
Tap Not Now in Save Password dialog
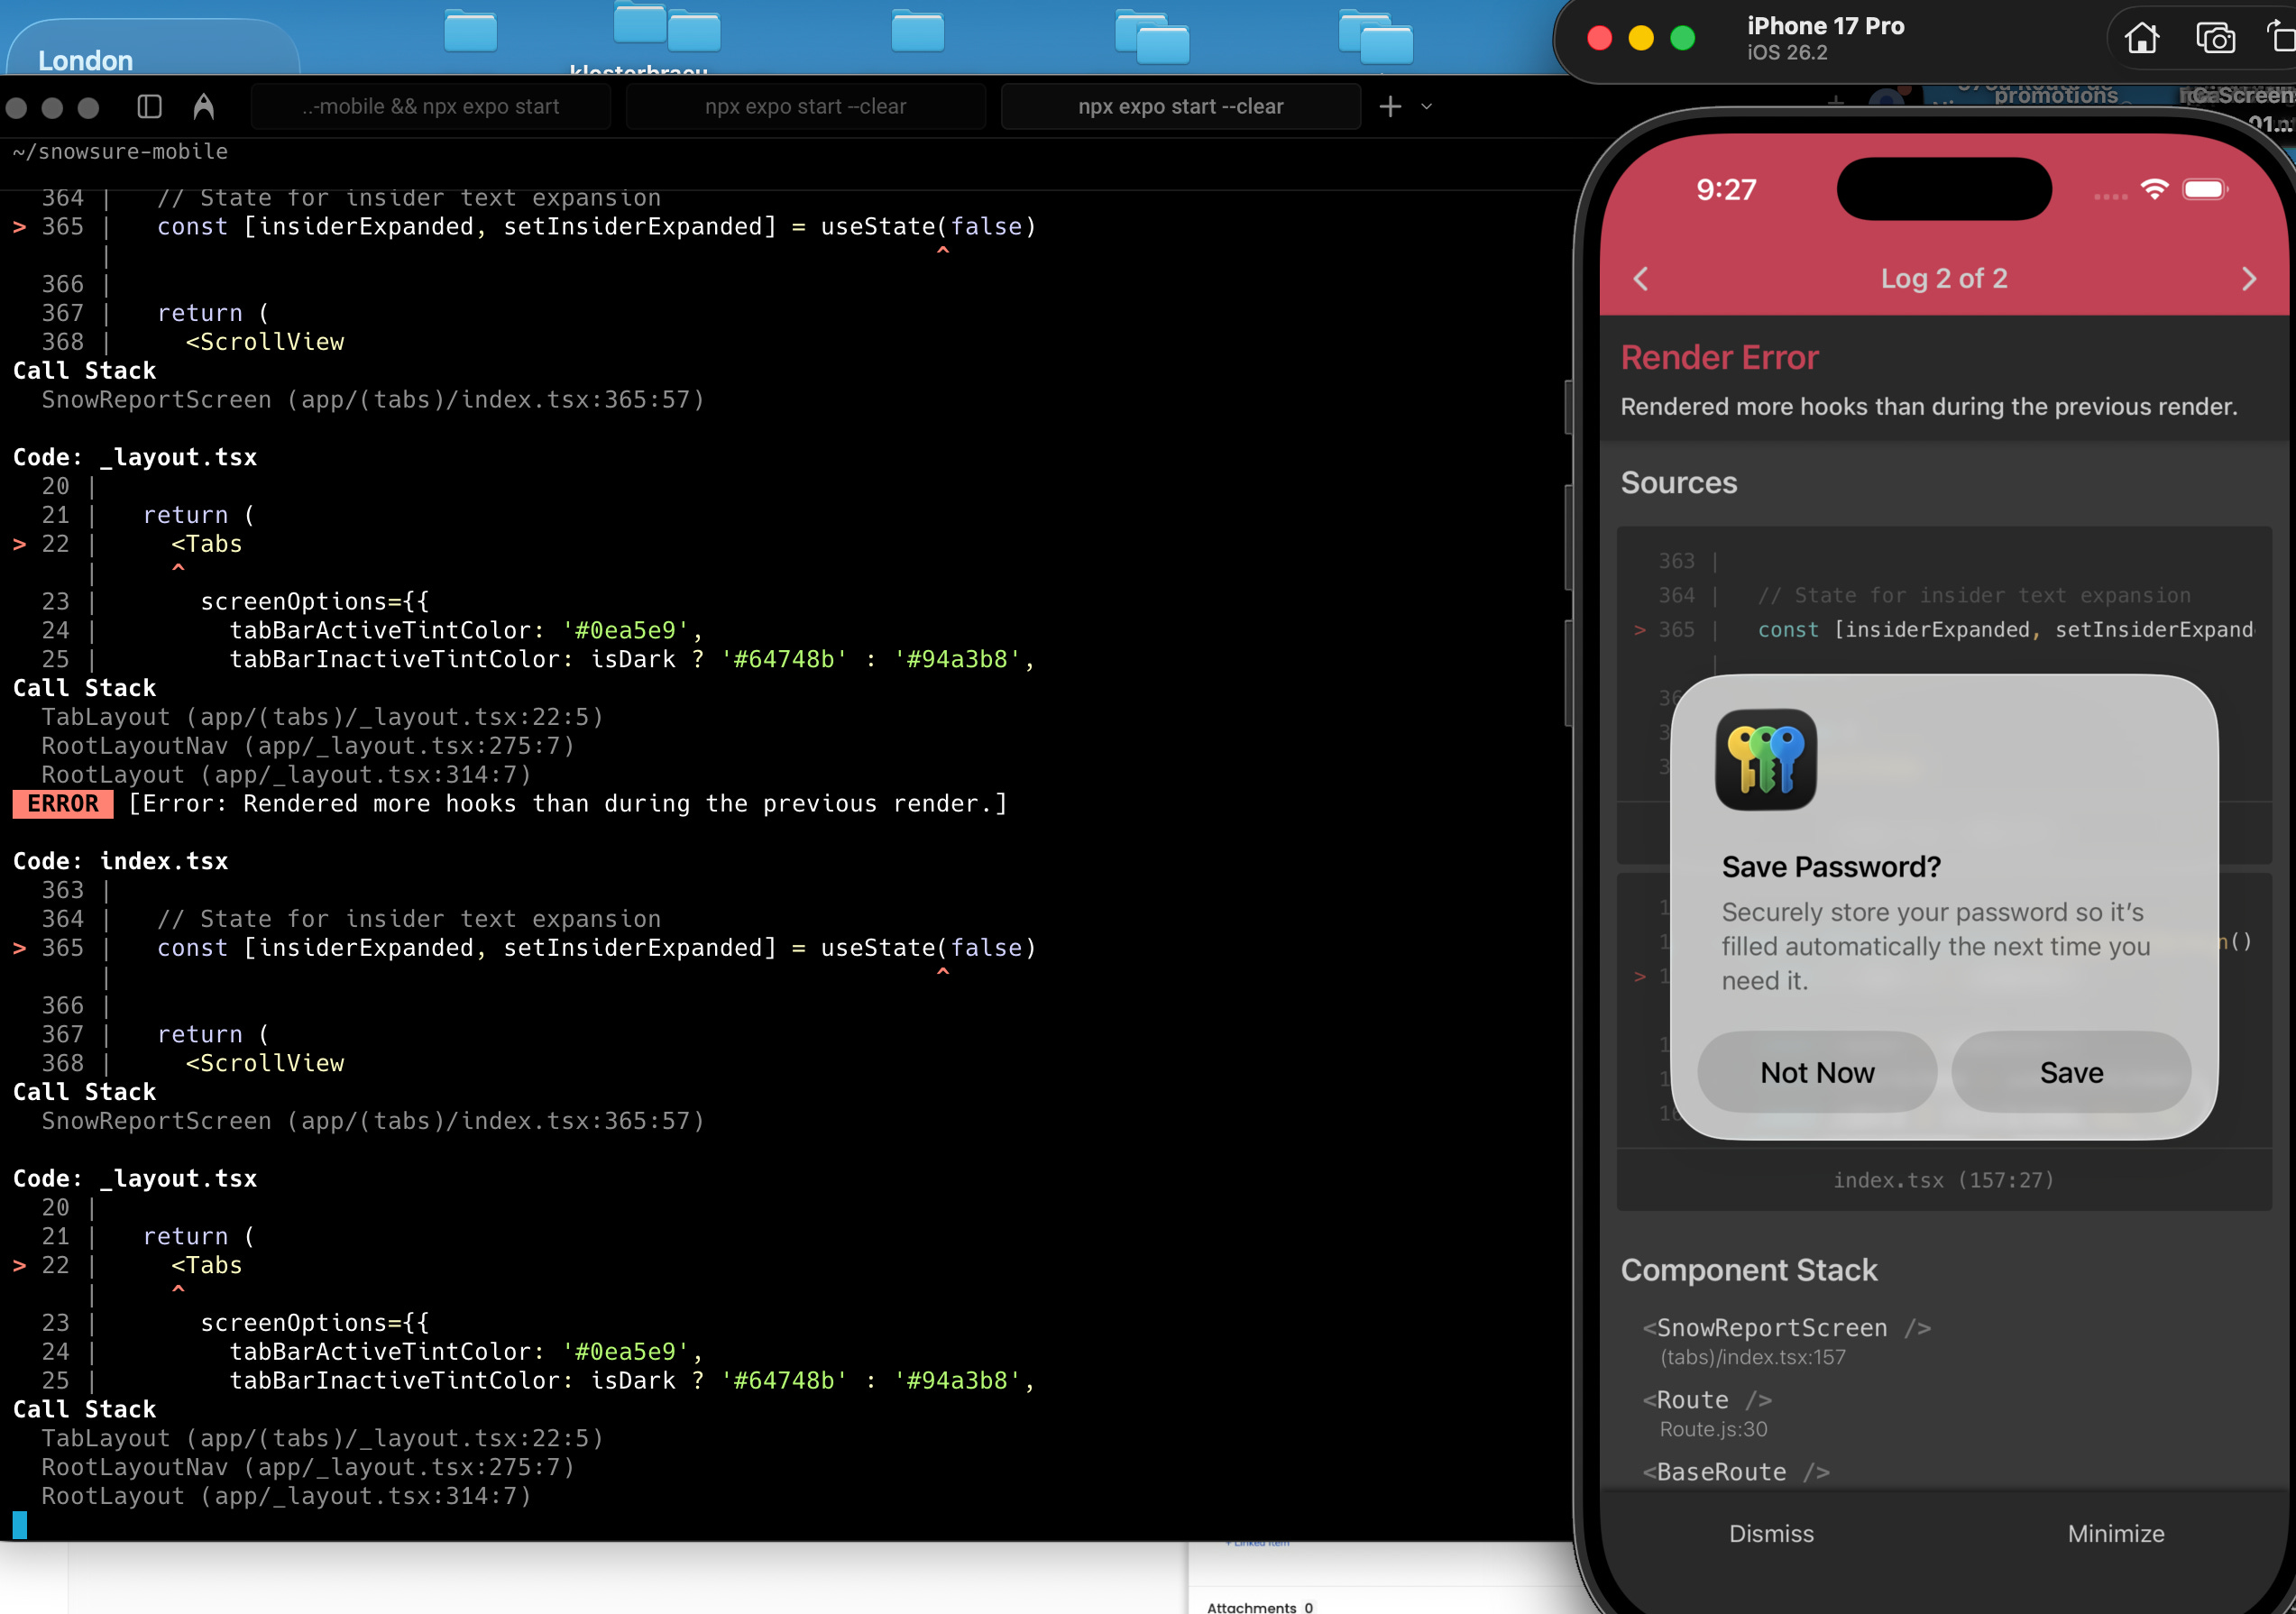tap(1817, 1072)
